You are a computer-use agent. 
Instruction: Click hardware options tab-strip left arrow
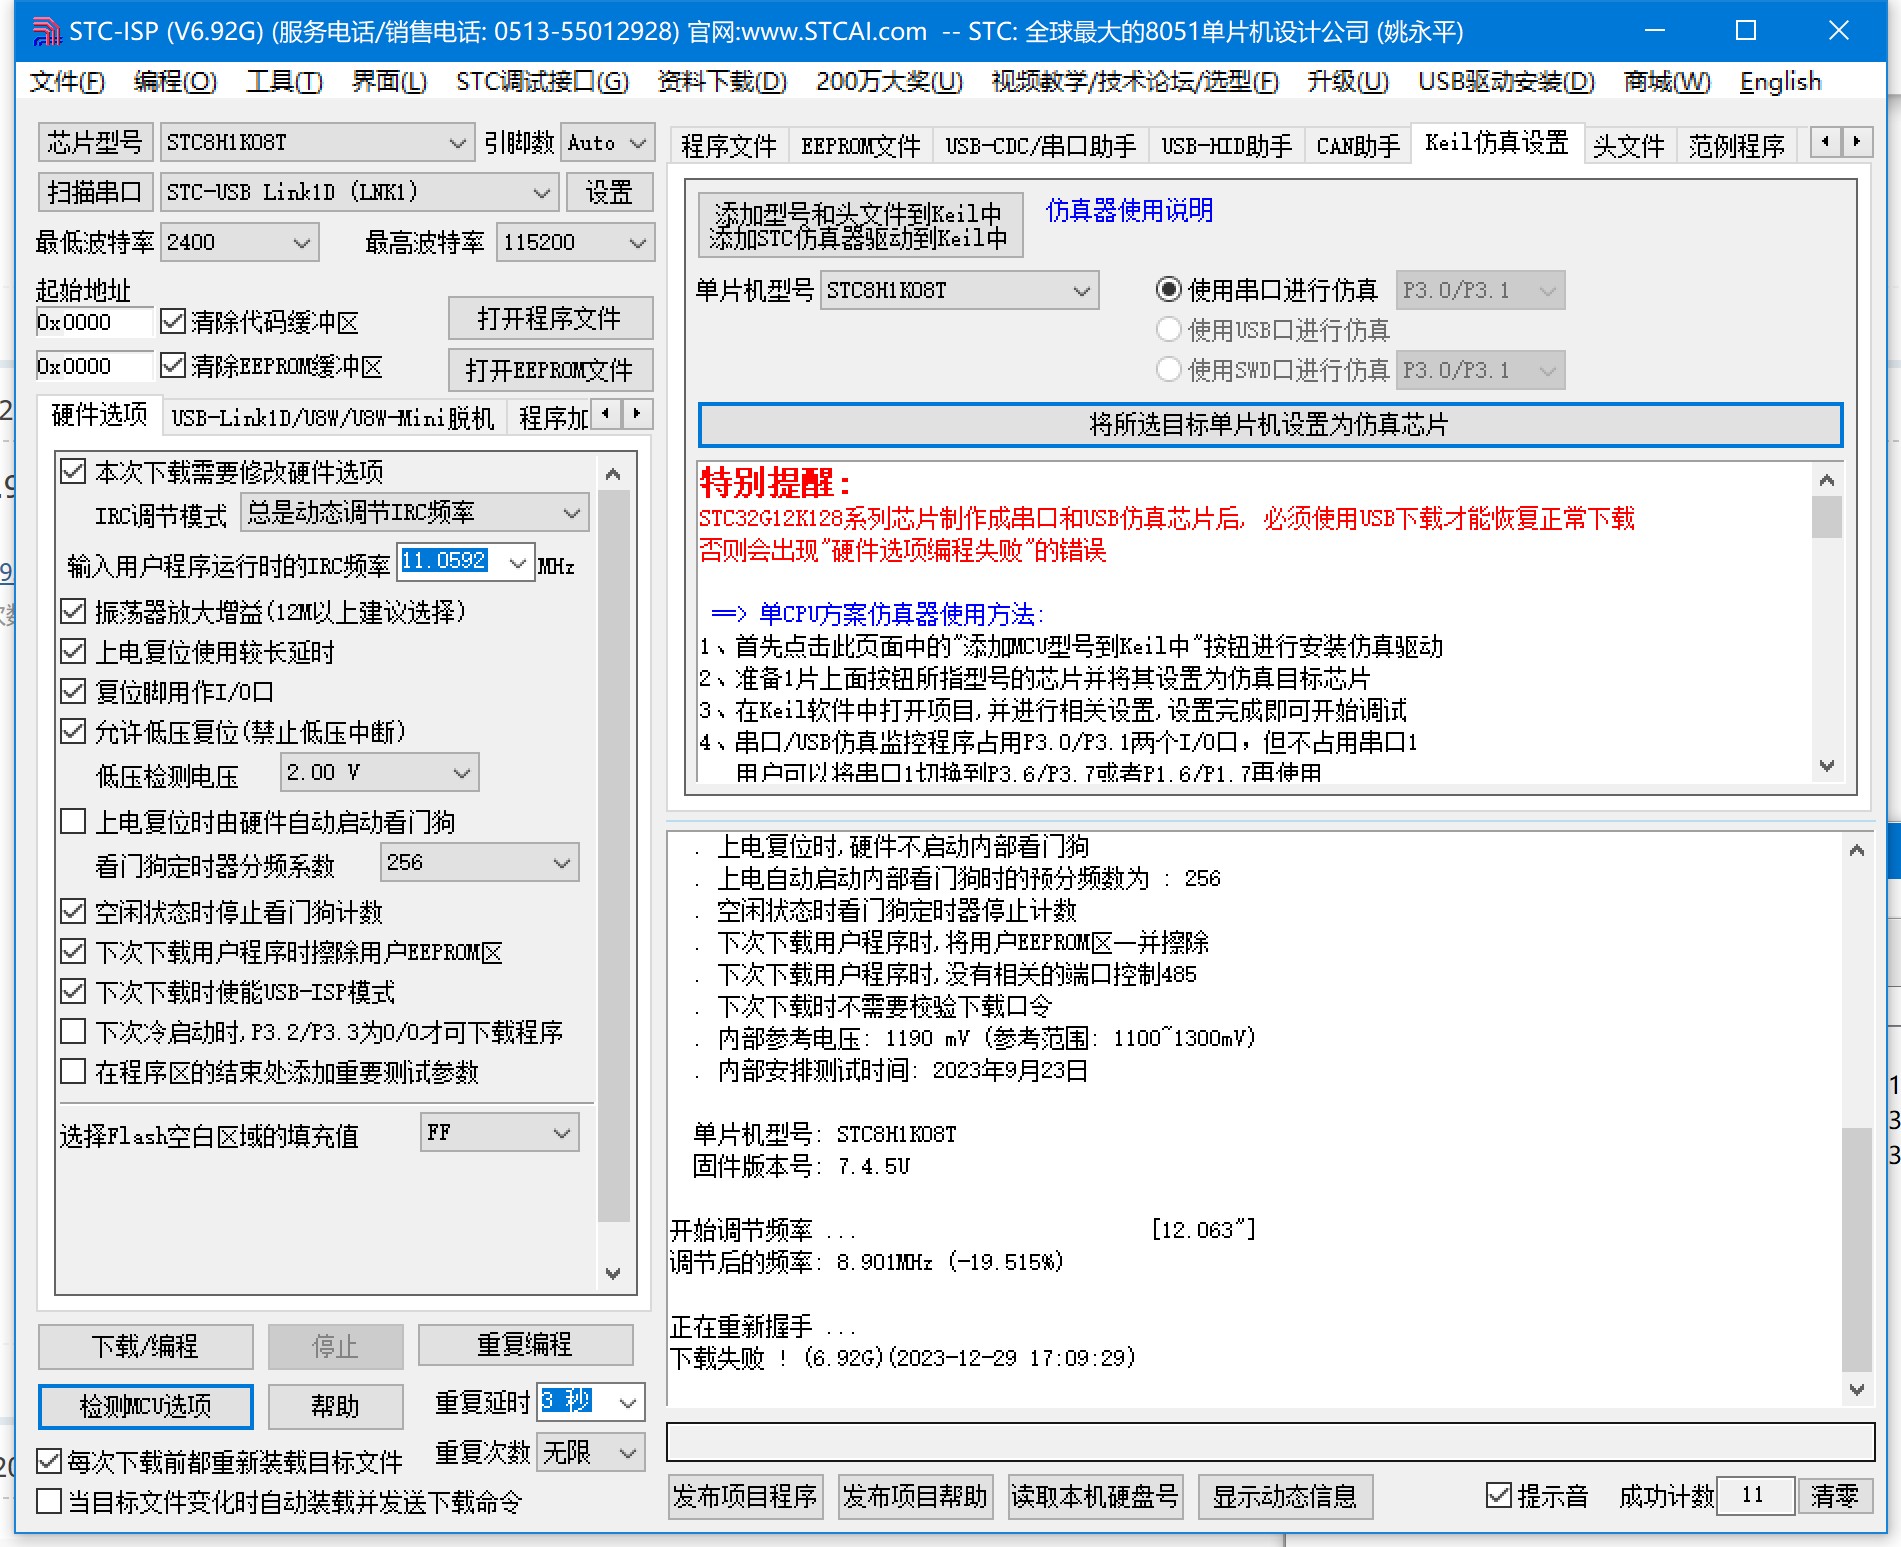[606, 413]
